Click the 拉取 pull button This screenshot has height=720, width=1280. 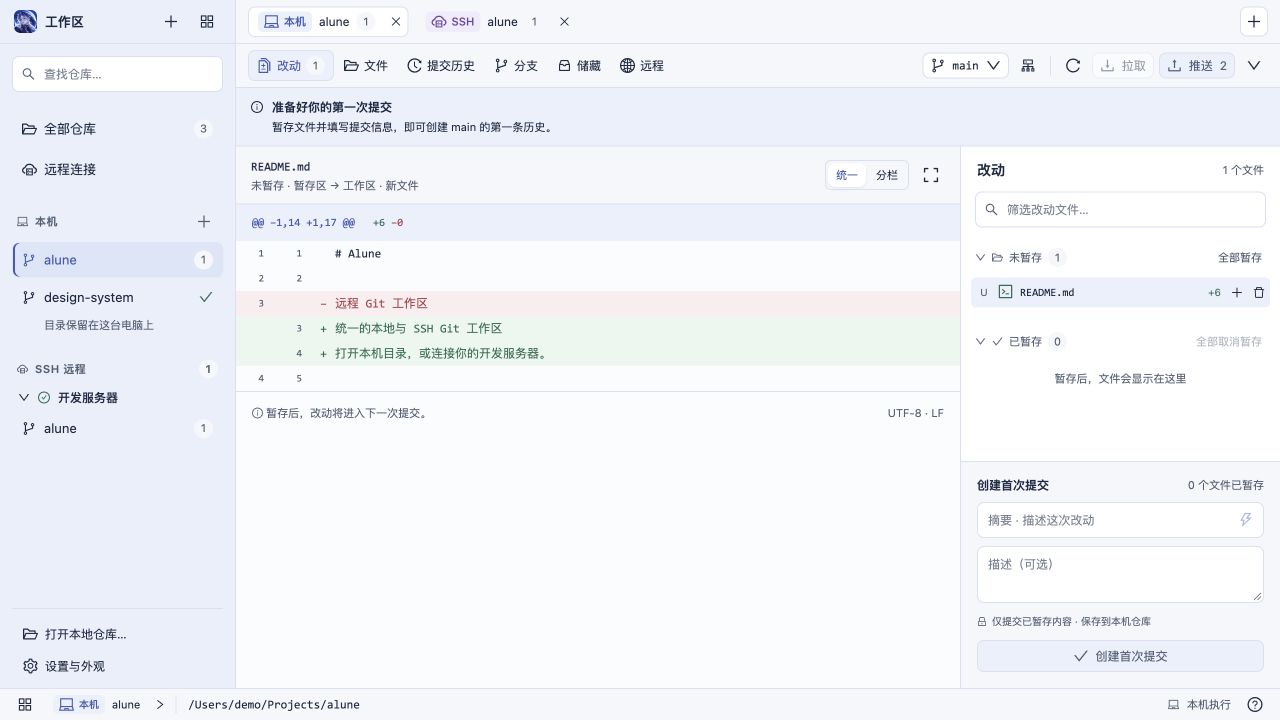(x=1123, y=66)
